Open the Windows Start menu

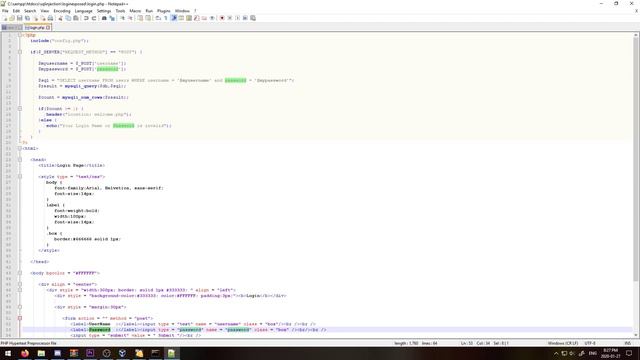tap(8, 353)
